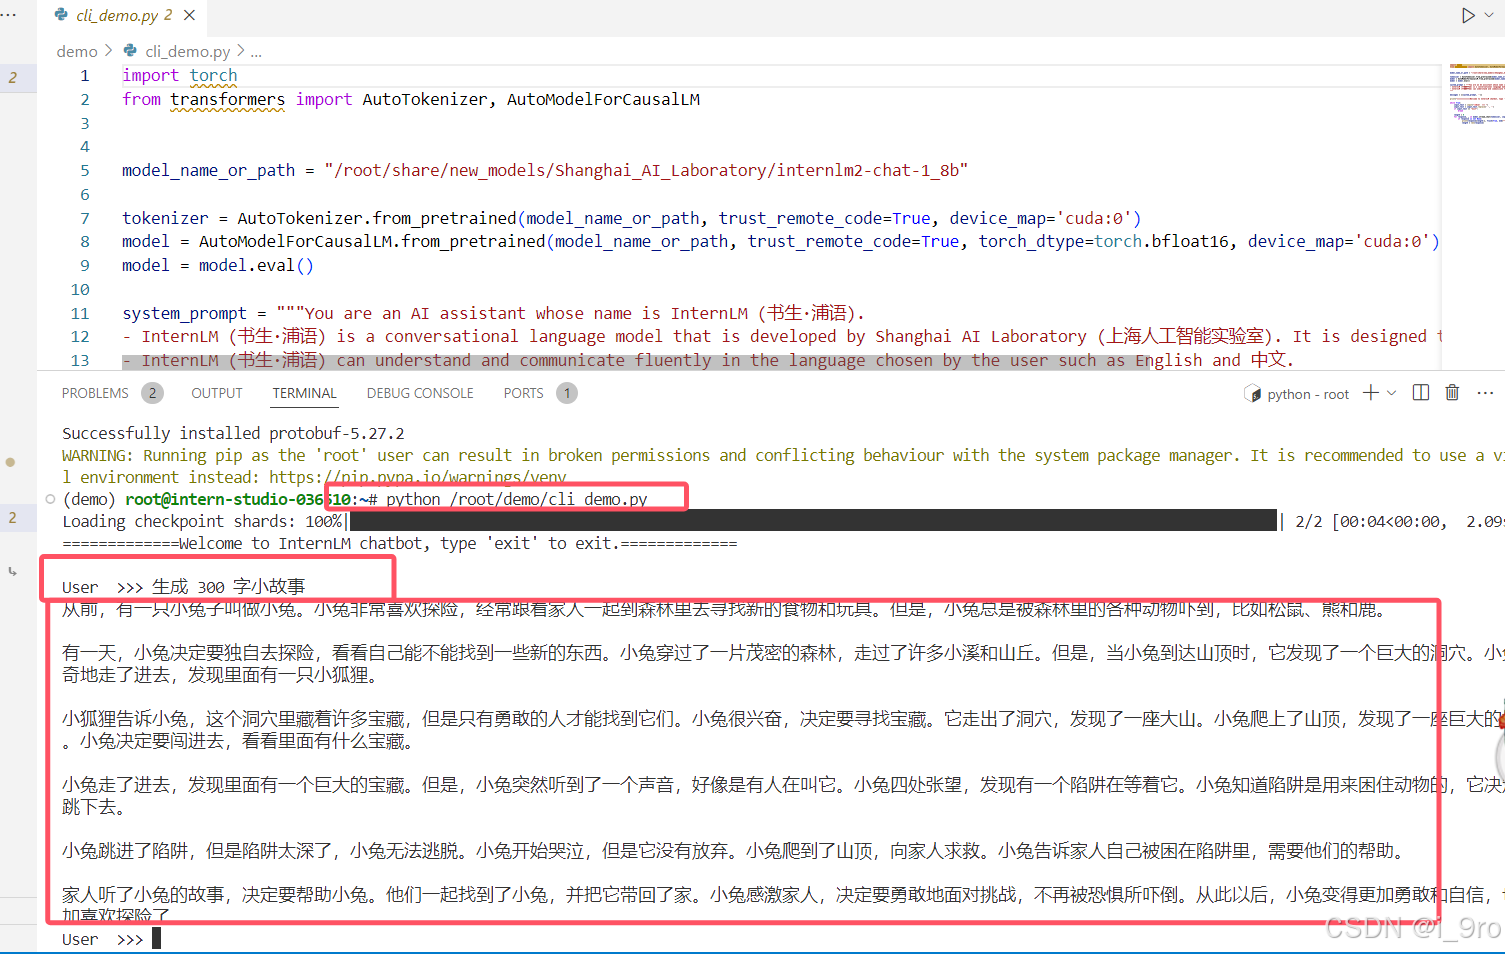Viewport: 1505px width, 954px height.
Task: Click 'Successfully installed protobuf-5.27.2' line
Action: pos(233,433)
